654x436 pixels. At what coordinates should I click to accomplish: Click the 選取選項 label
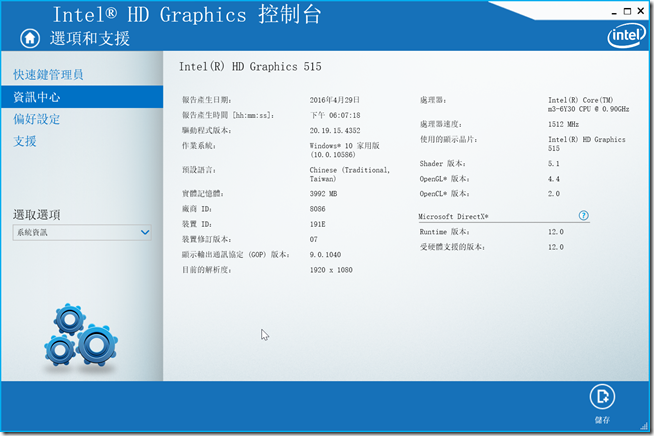pos(37,214)
